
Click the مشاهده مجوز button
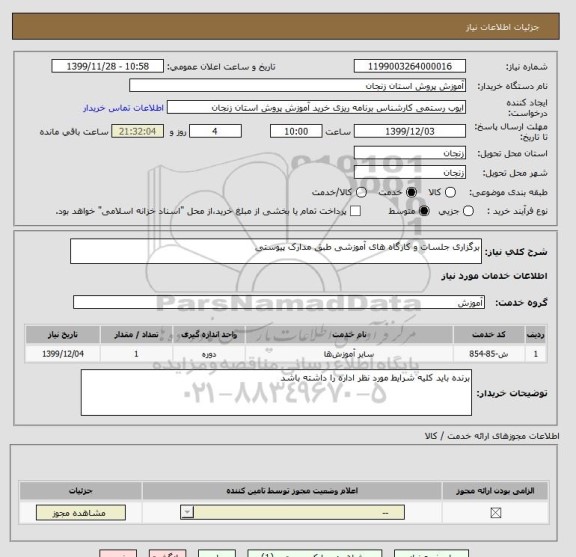[81, 513]
